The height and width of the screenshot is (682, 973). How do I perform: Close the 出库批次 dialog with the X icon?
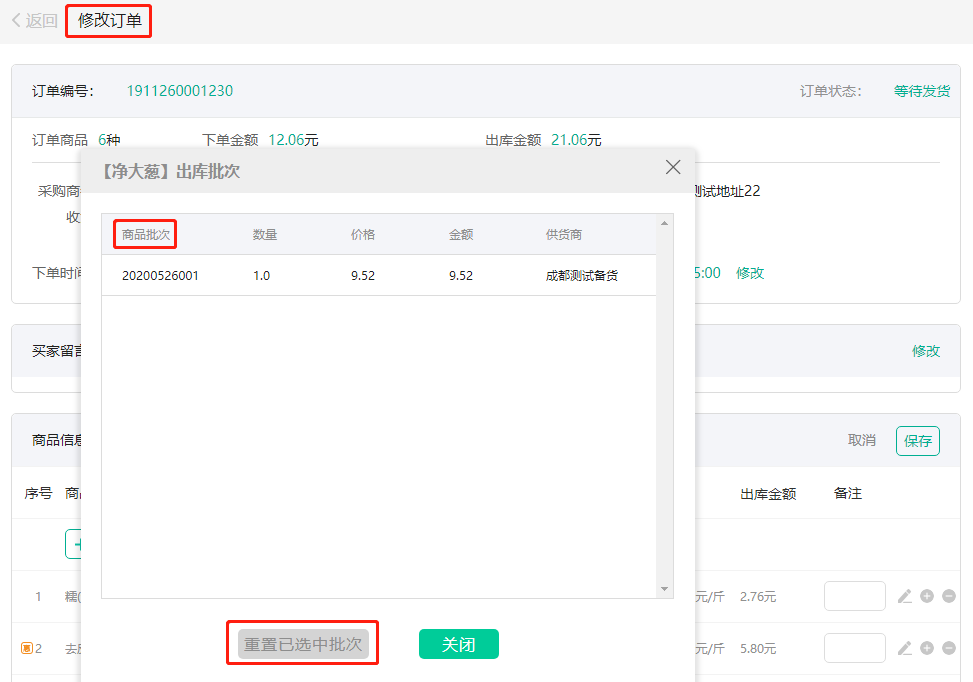click(x=672, y=167)
